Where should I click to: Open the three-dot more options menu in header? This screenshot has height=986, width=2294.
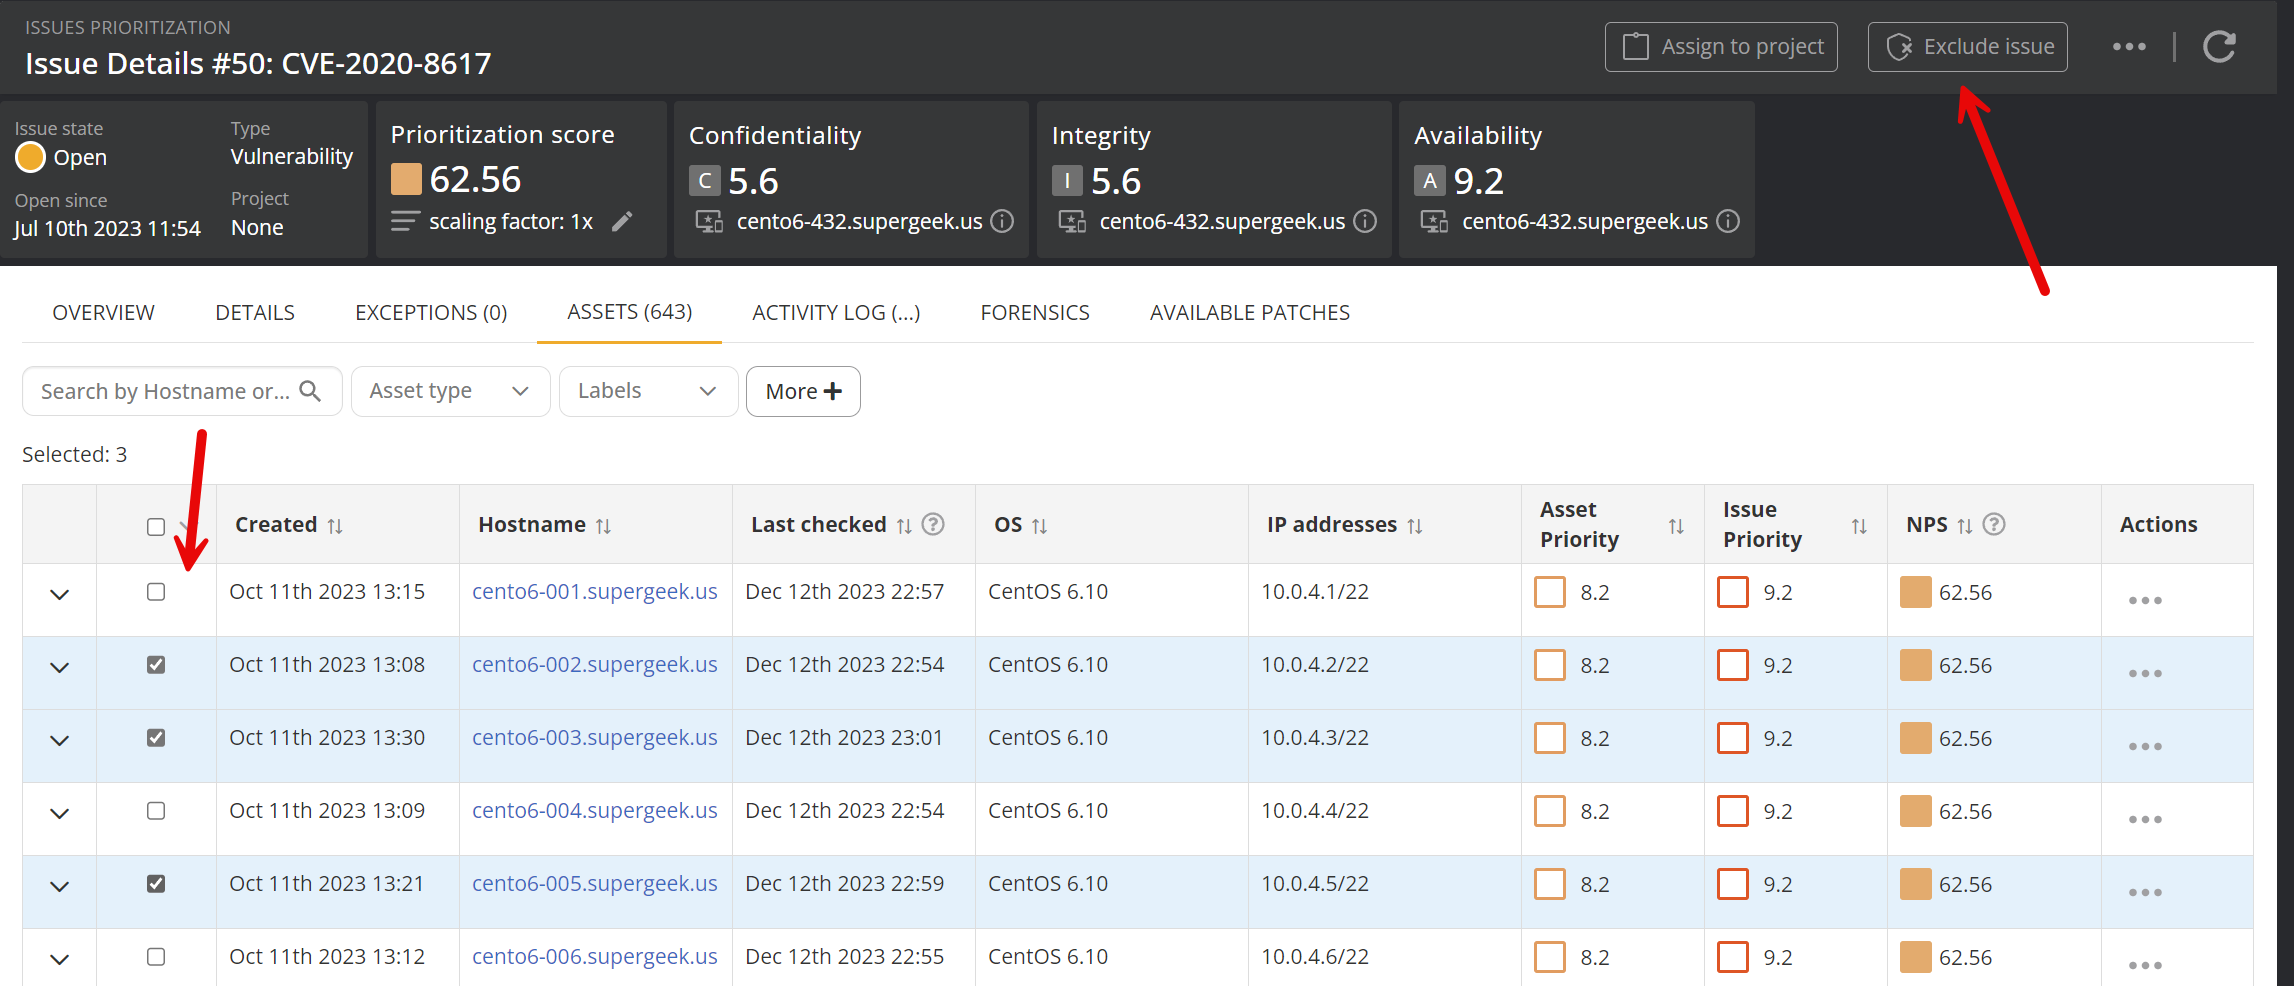pyautogui.click(x=2129, y=47)
